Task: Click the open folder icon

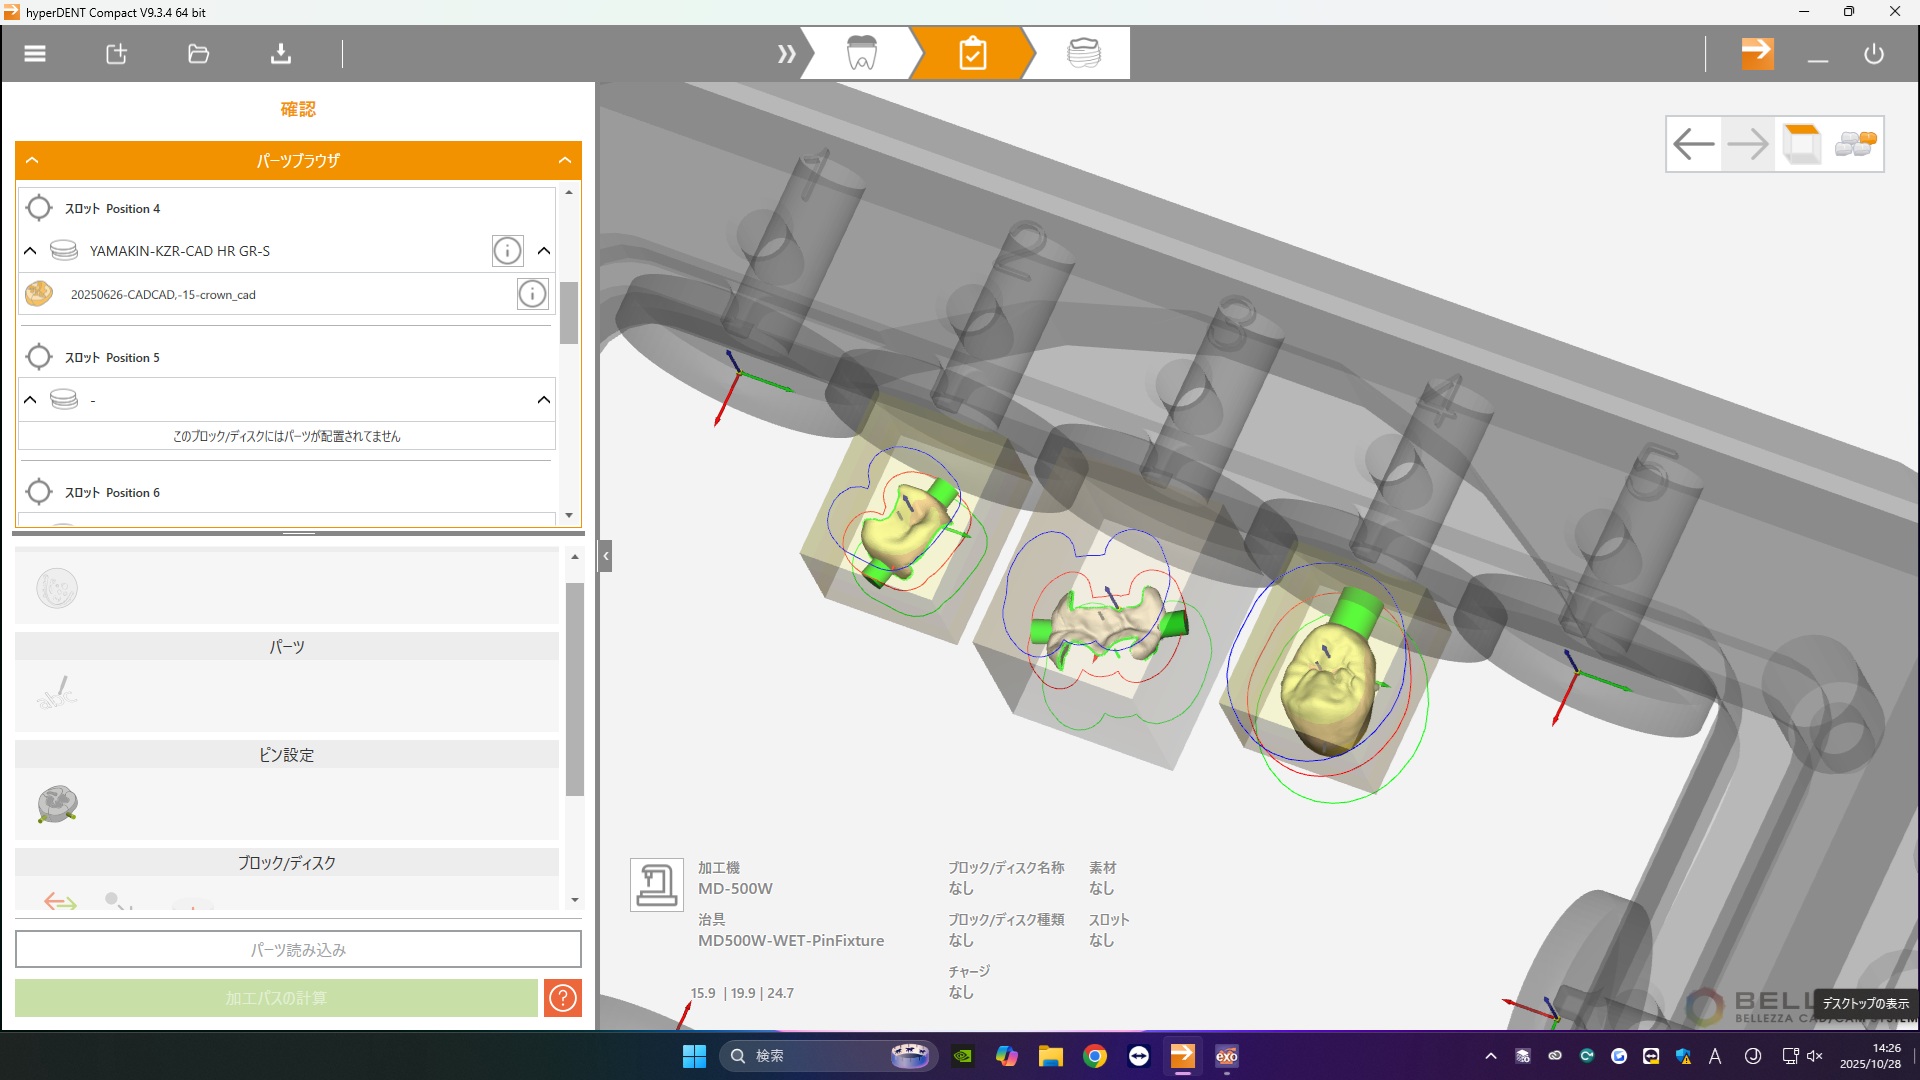Action: [198, 54]
